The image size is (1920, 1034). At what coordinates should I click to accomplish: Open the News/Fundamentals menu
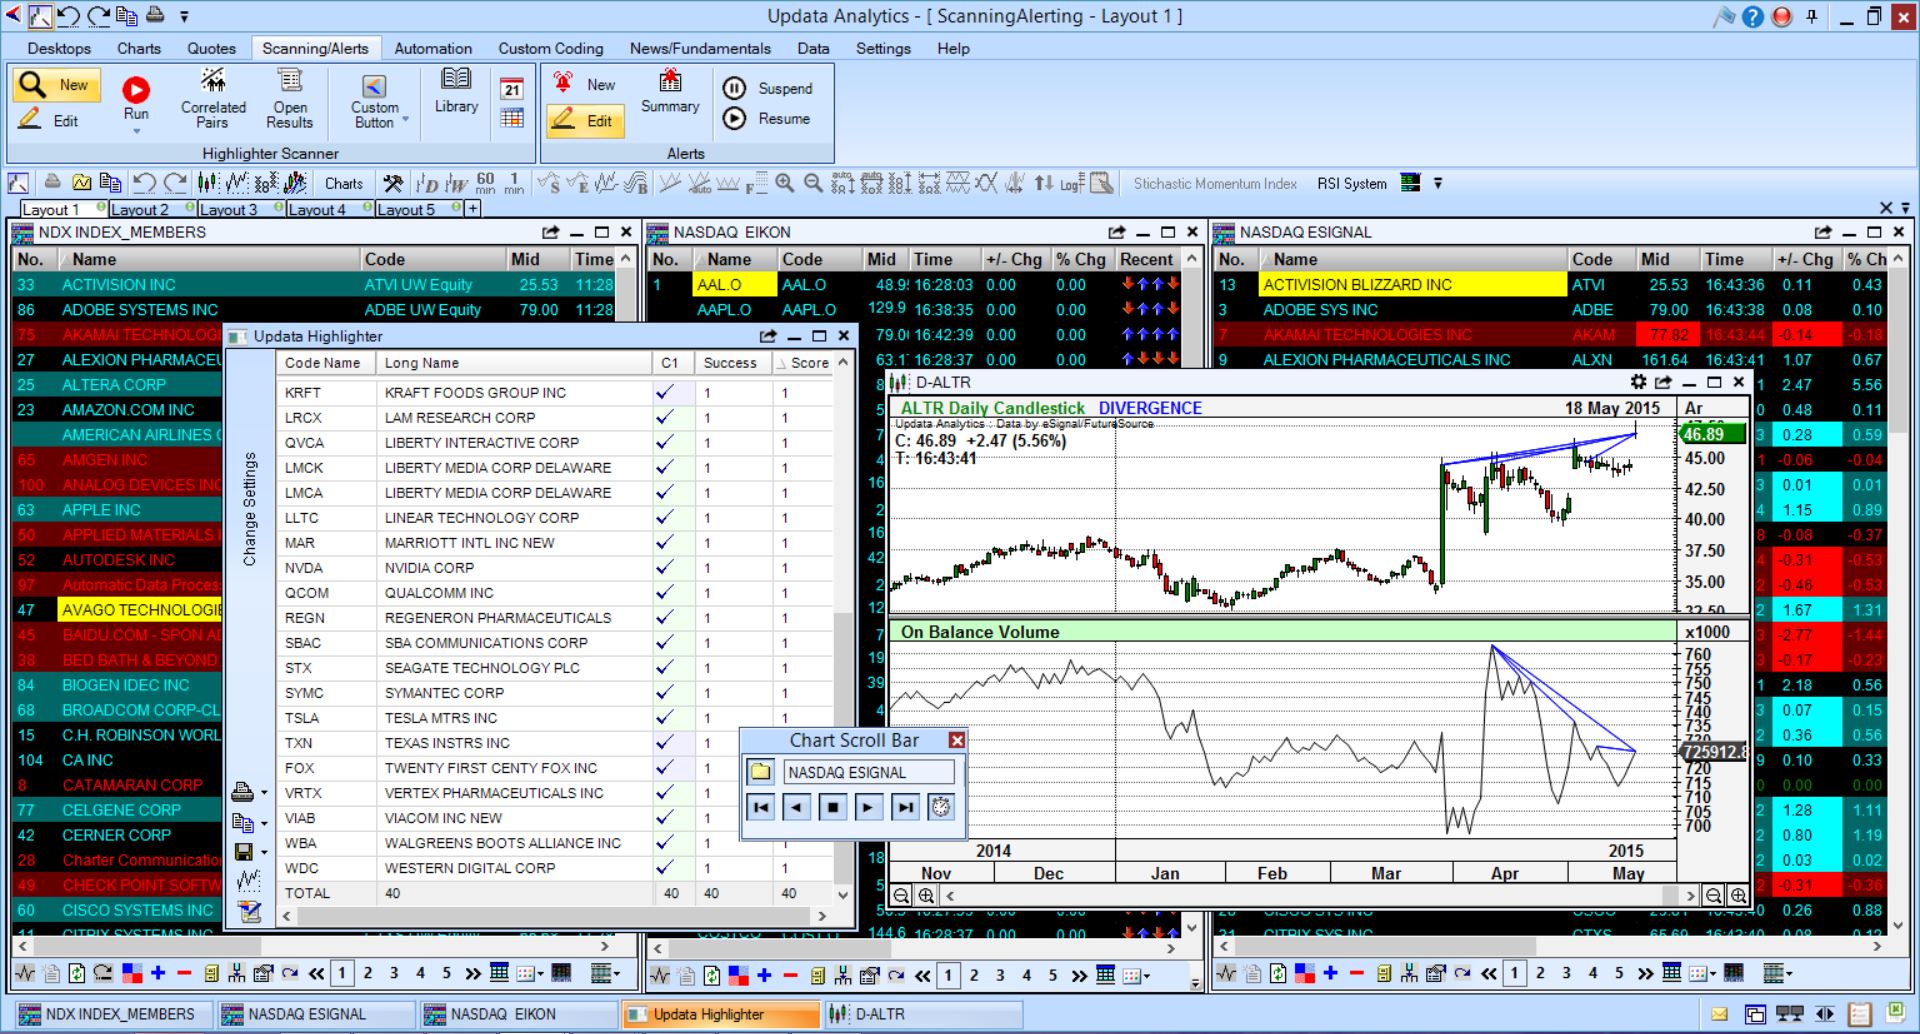coord(700,48)
